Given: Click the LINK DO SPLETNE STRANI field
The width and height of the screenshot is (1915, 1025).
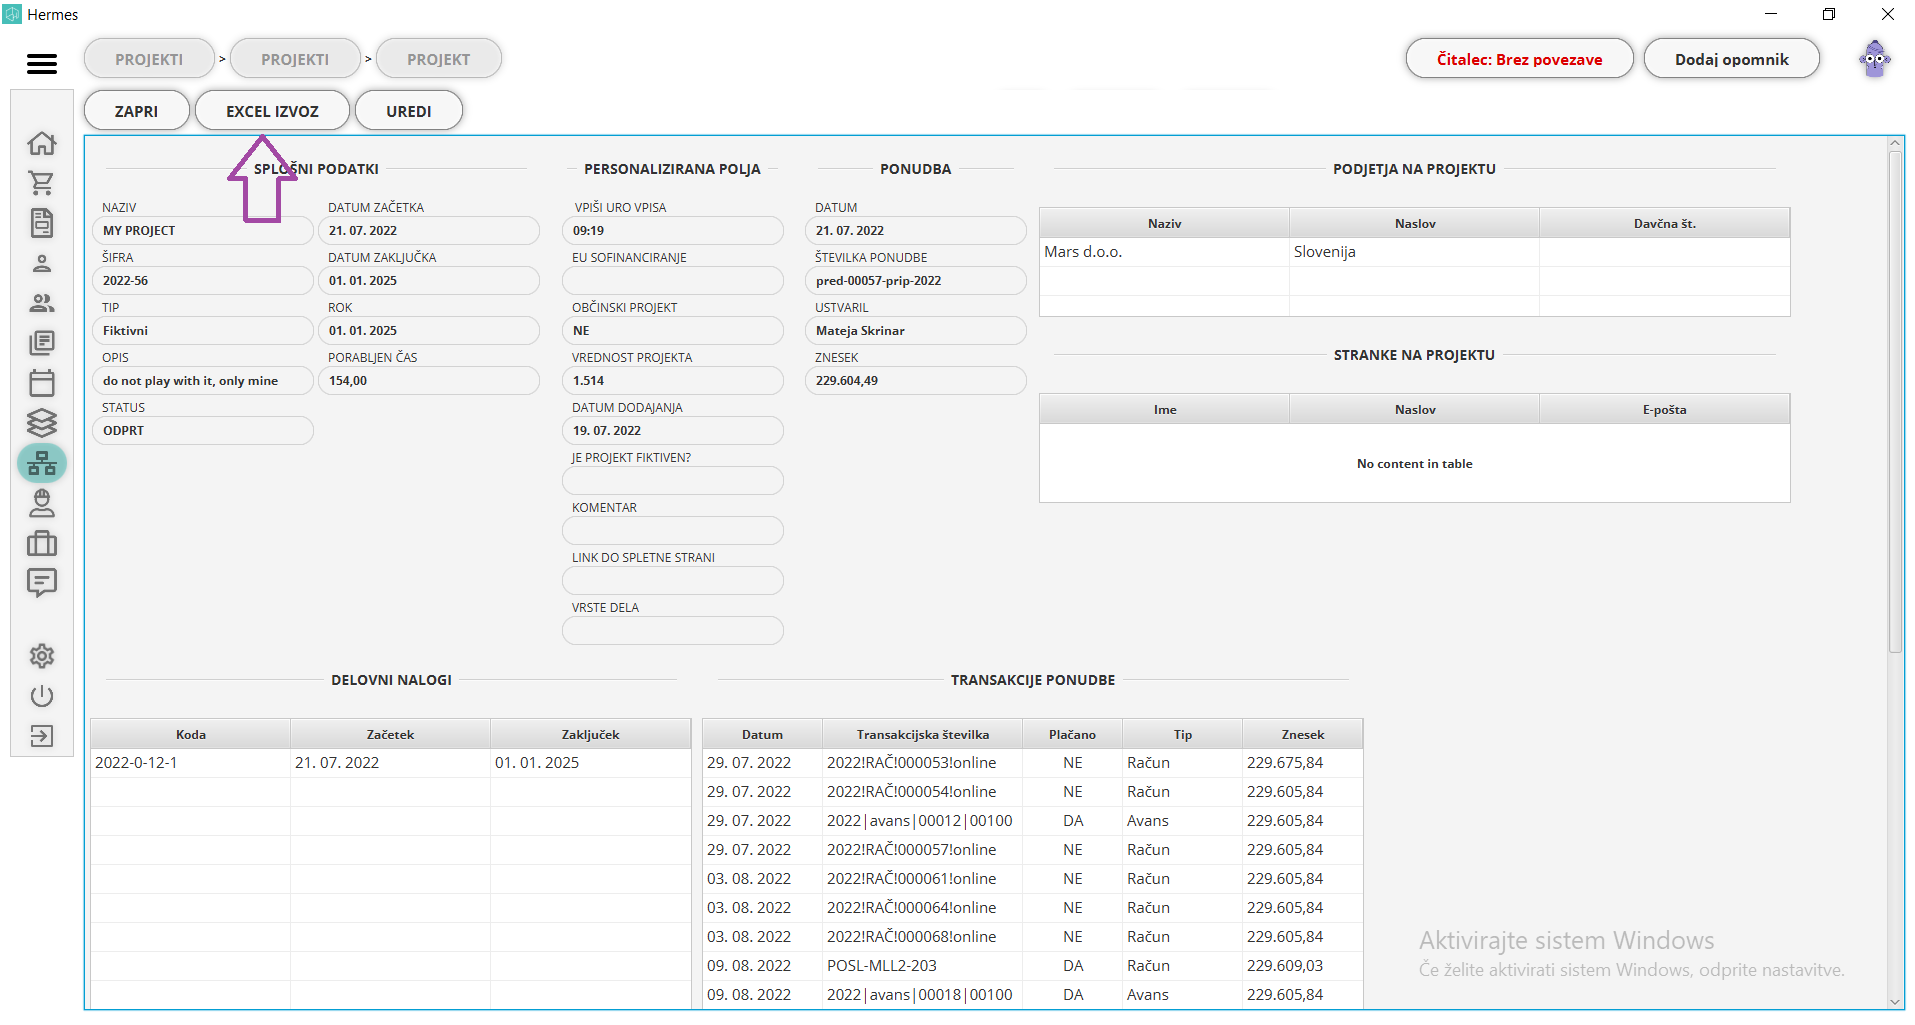Looking at the screenshot, I should coord(673,581).
